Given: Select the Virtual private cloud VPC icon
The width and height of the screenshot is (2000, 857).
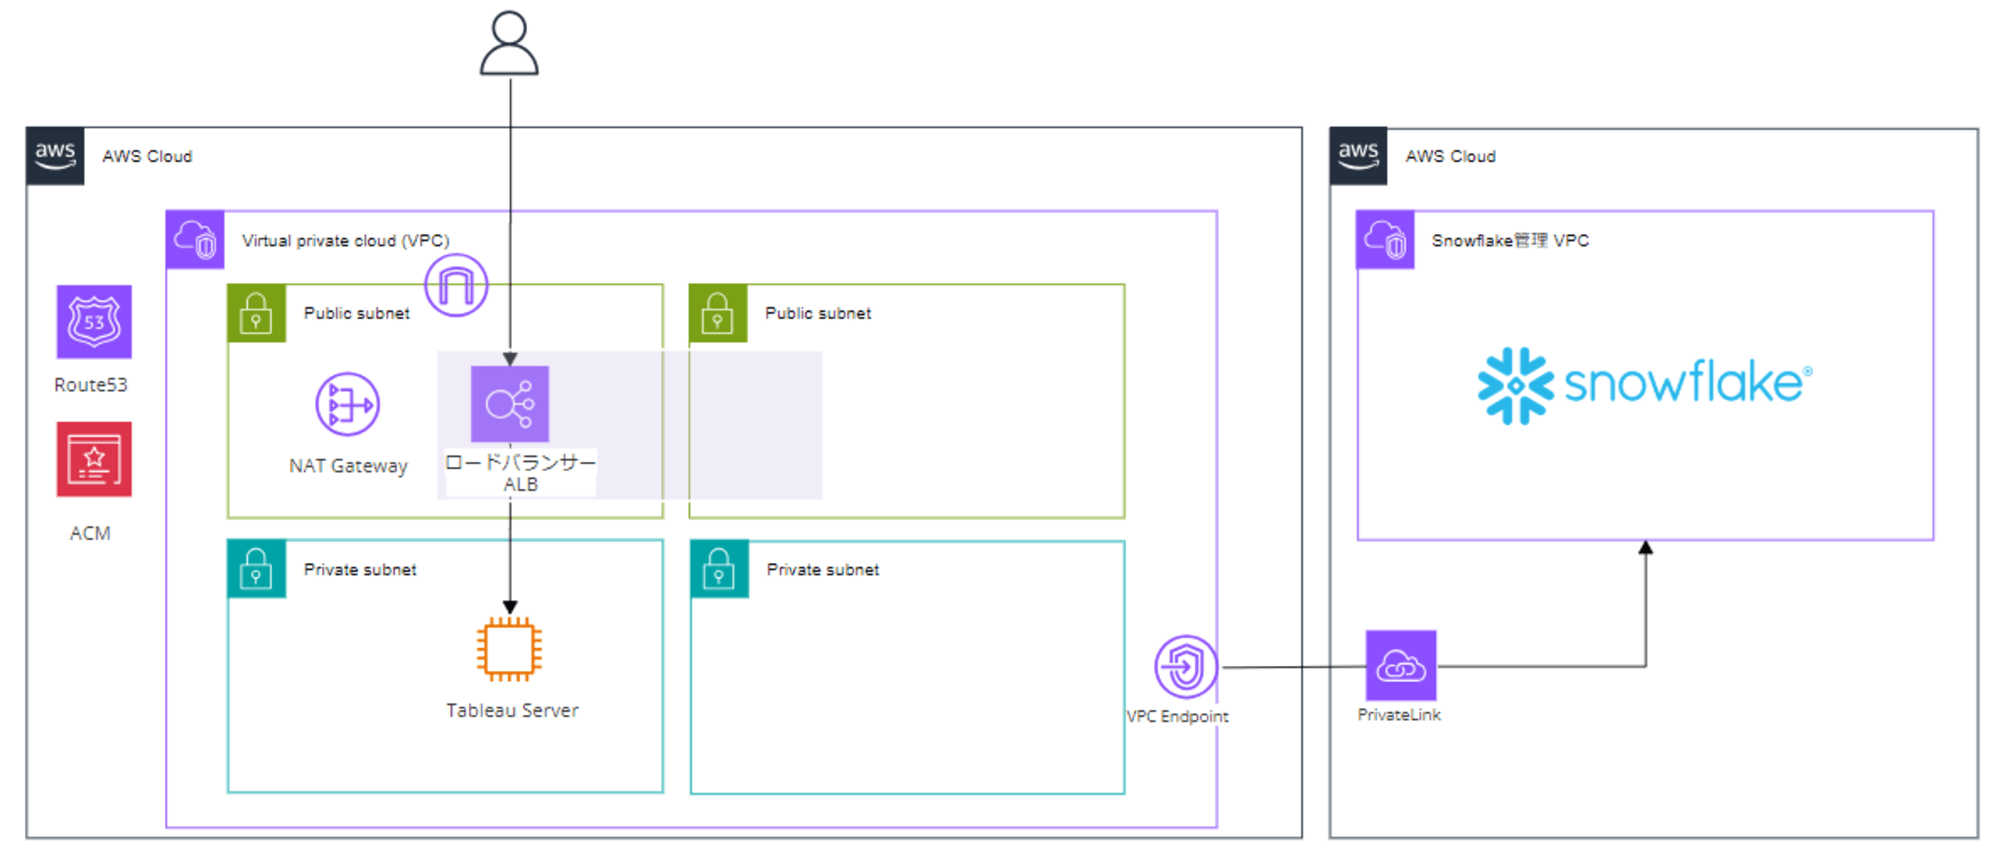Looking at the screenshot, I should coord(195,240).
